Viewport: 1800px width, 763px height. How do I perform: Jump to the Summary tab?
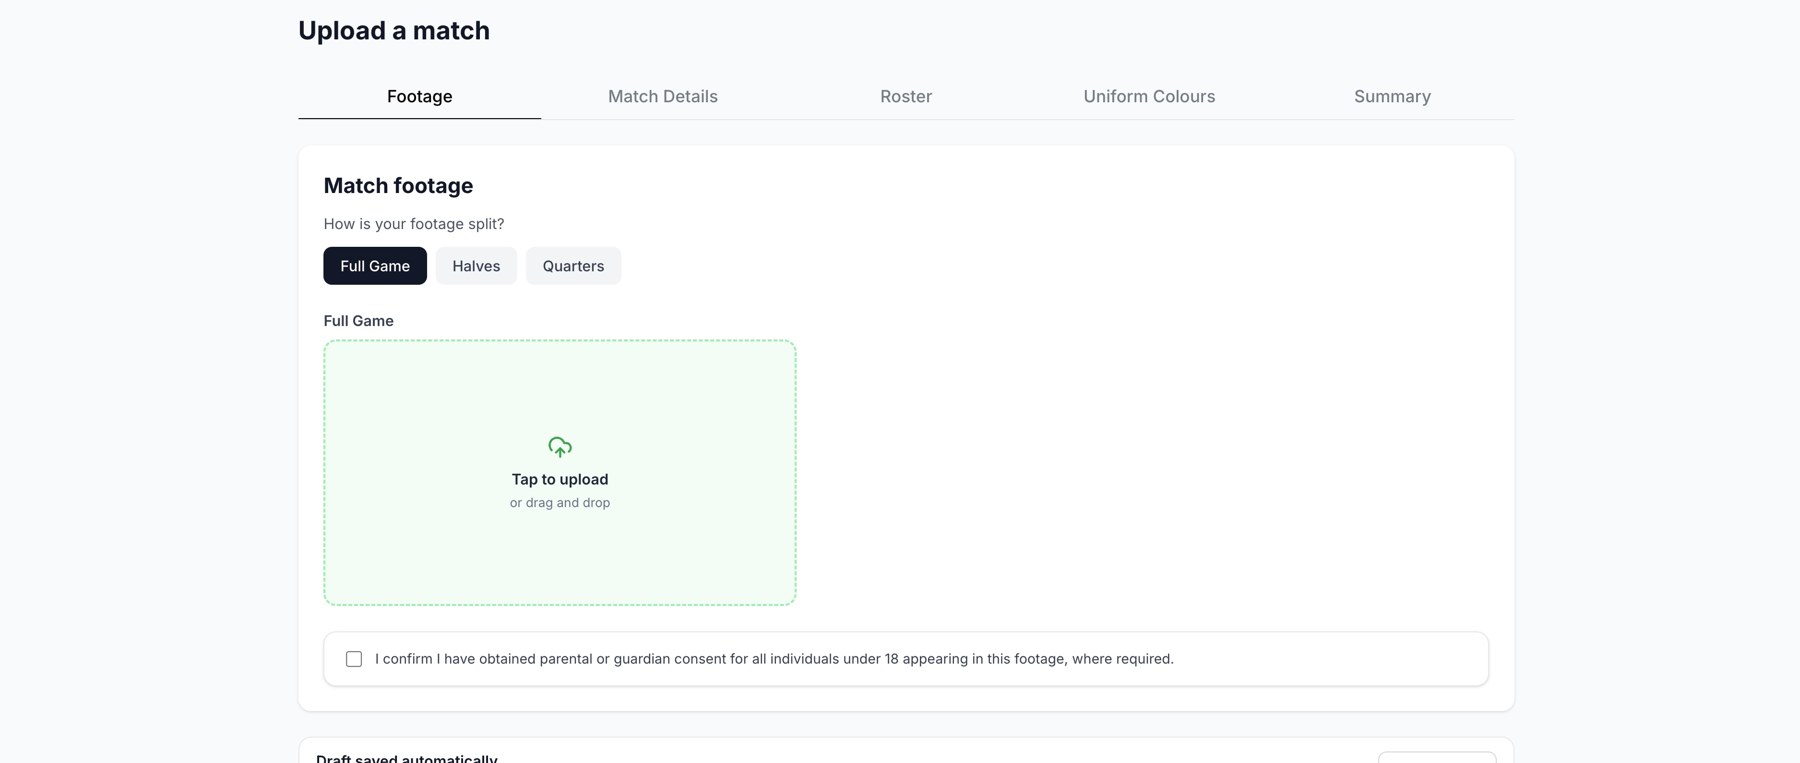click(x=1392, y=96)
